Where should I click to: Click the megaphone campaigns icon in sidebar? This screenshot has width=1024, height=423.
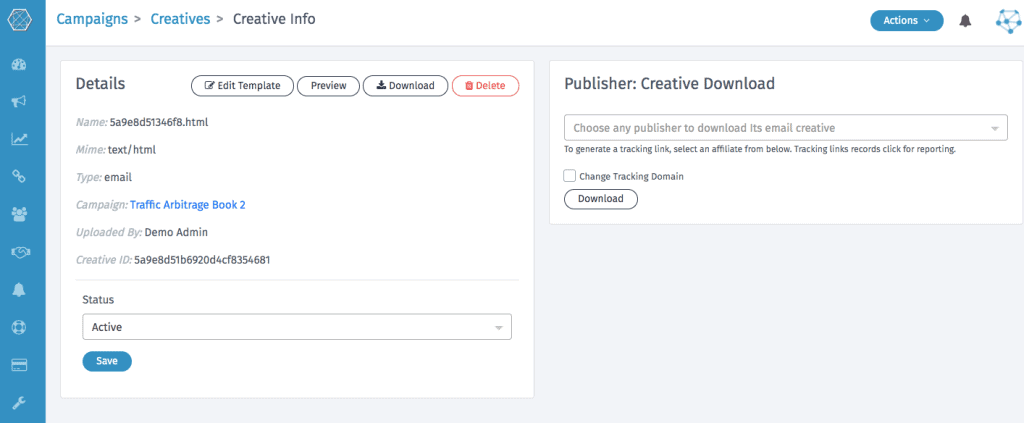coord(19,102)
